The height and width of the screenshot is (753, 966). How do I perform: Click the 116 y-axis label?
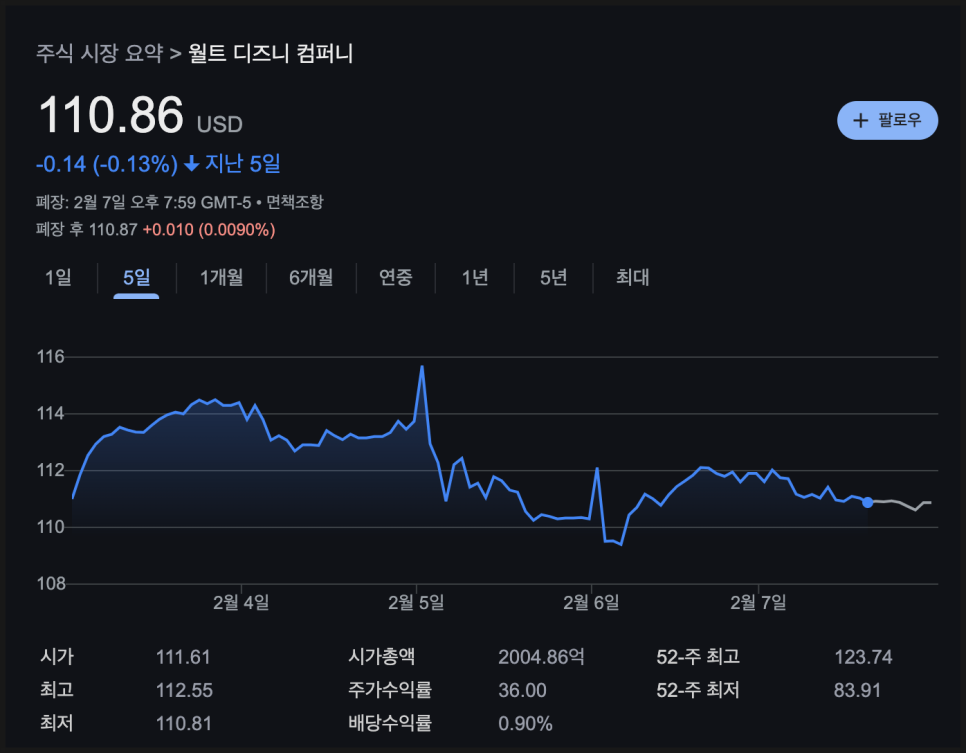51,357
